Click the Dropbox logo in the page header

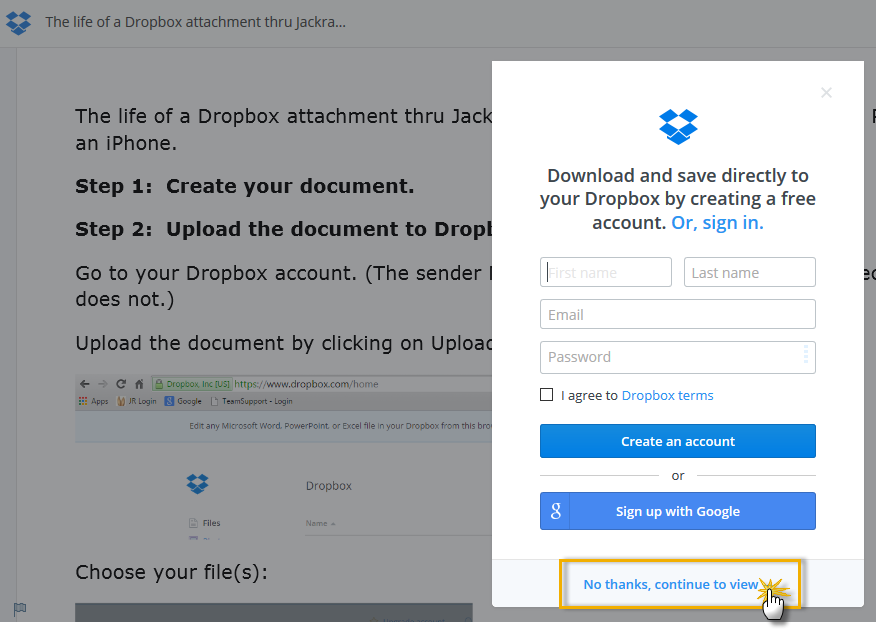18,22
